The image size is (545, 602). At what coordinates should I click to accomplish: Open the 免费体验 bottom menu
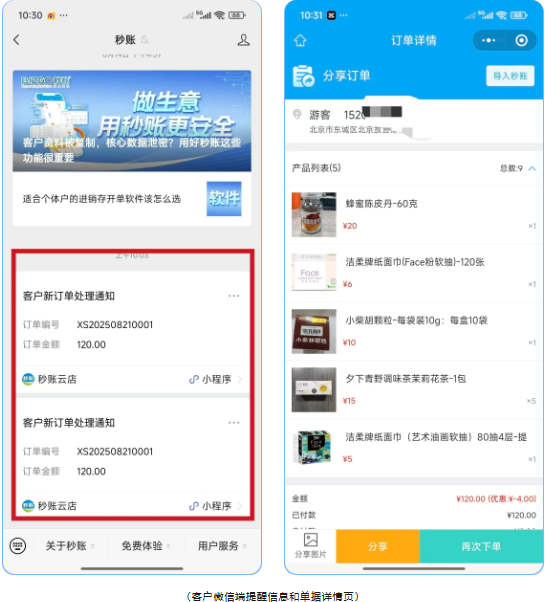coord(146,546)
